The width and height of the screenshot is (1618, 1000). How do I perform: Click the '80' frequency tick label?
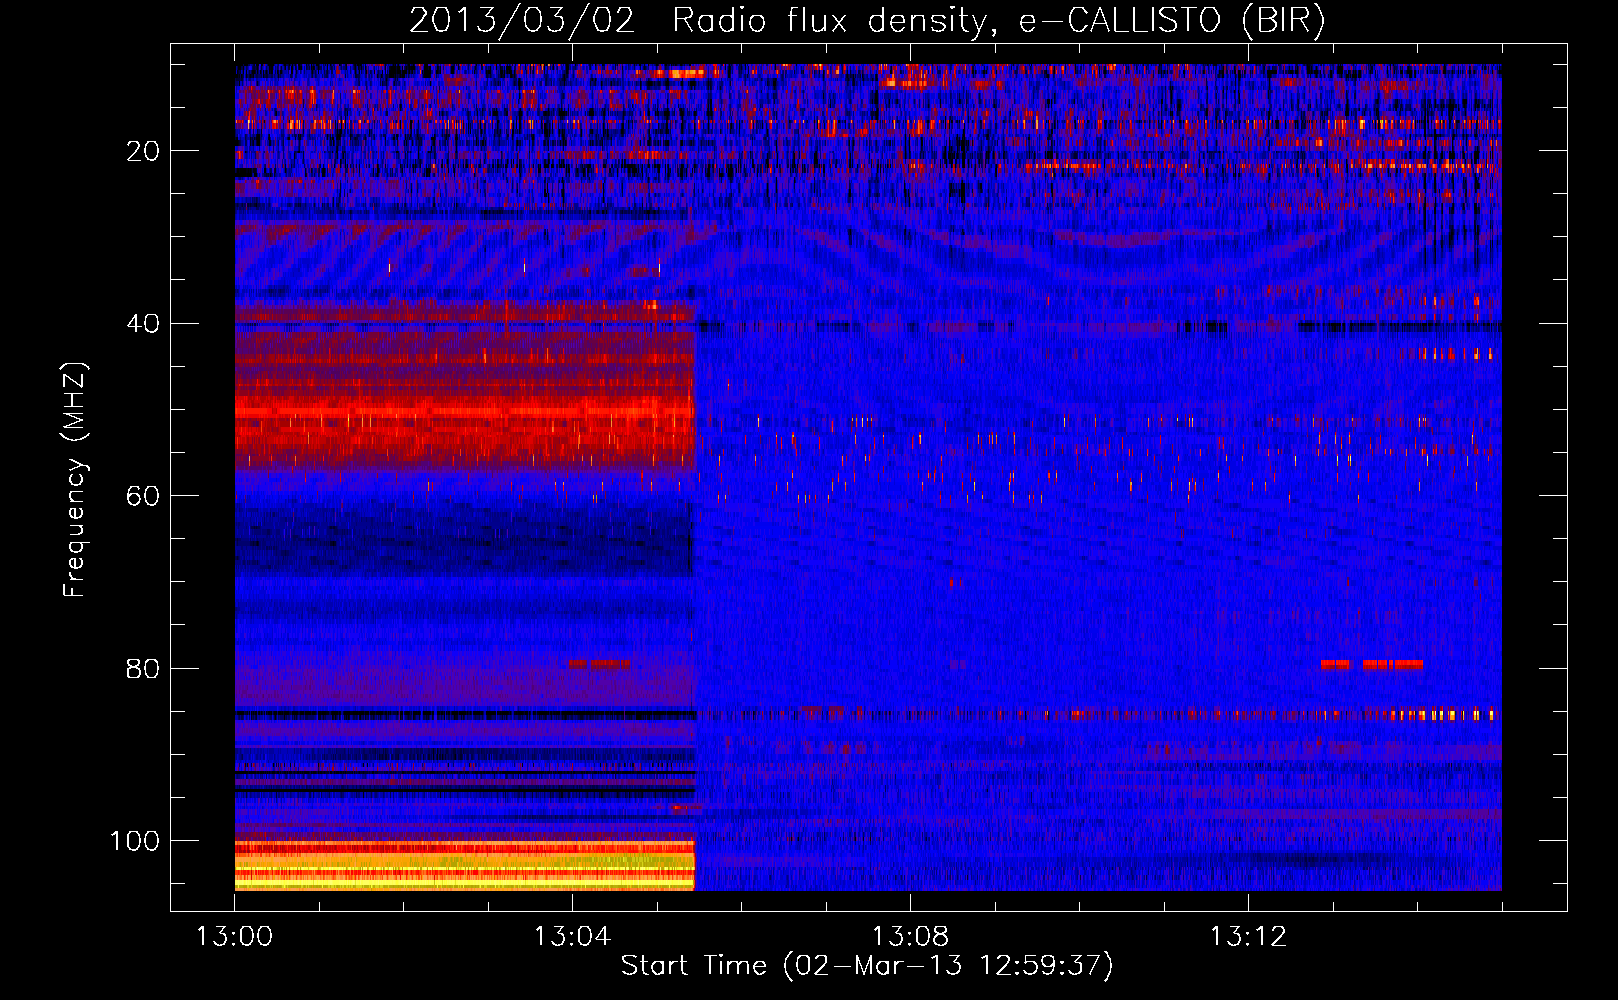click(x=143, y=669)
